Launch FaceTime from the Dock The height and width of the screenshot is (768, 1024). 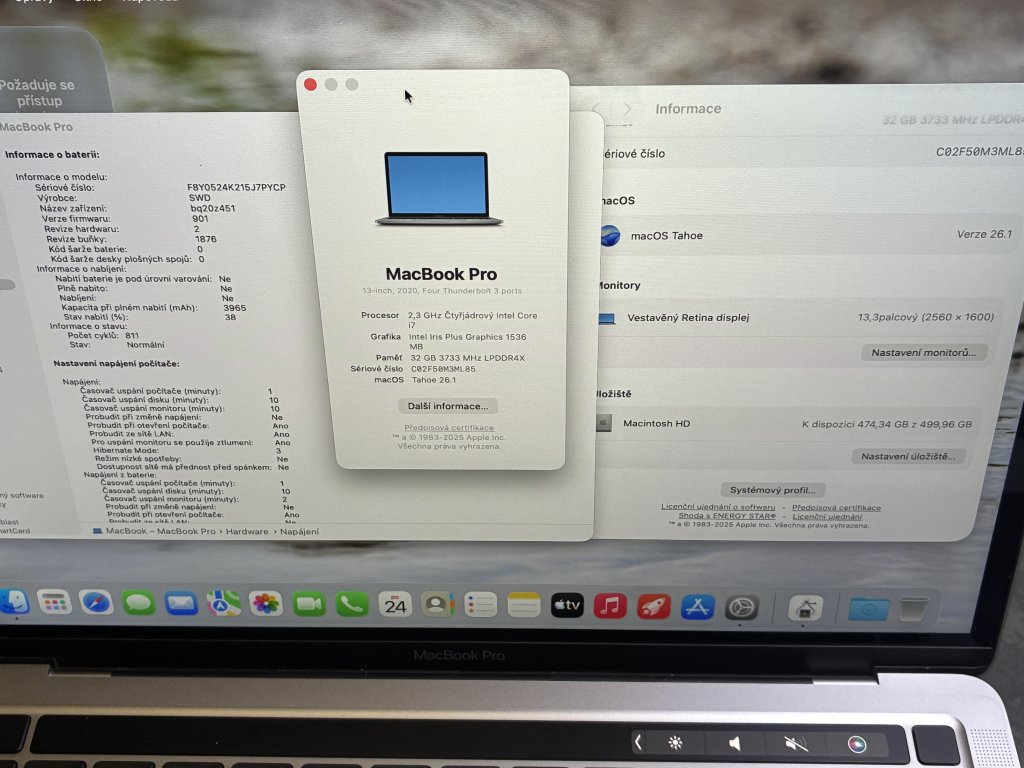pos(309,605)
